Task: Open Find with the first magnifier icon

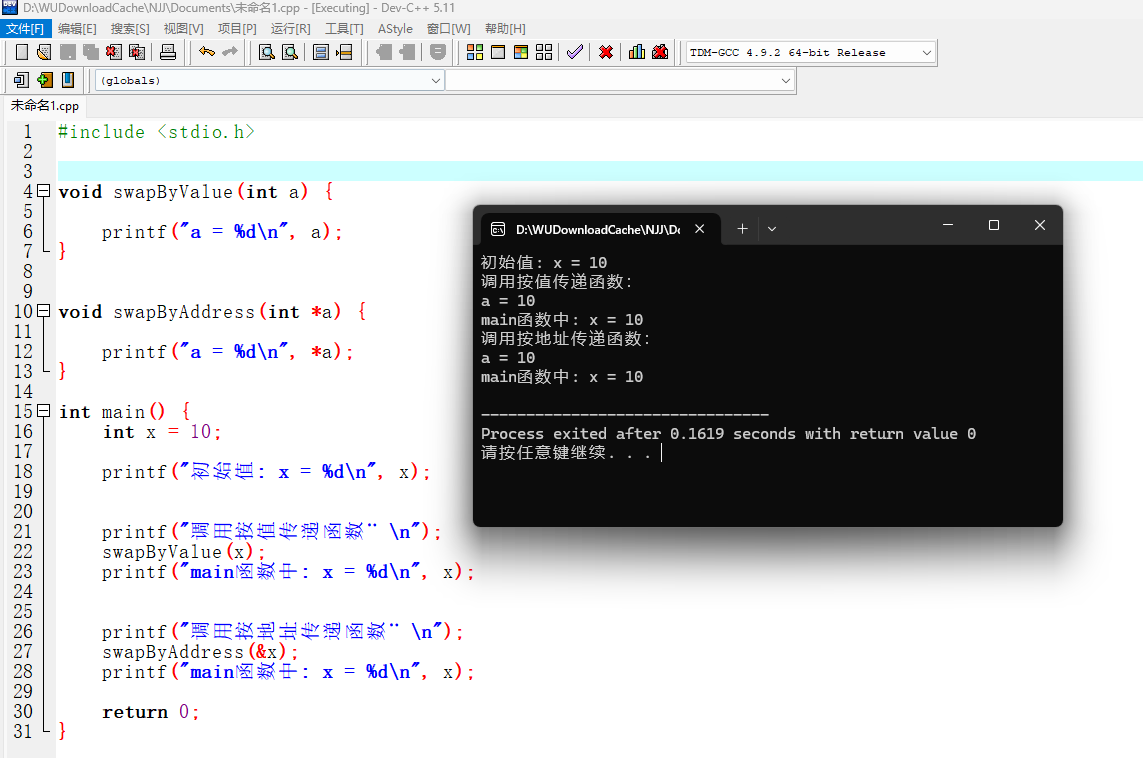Action: [x=267, y=52]
